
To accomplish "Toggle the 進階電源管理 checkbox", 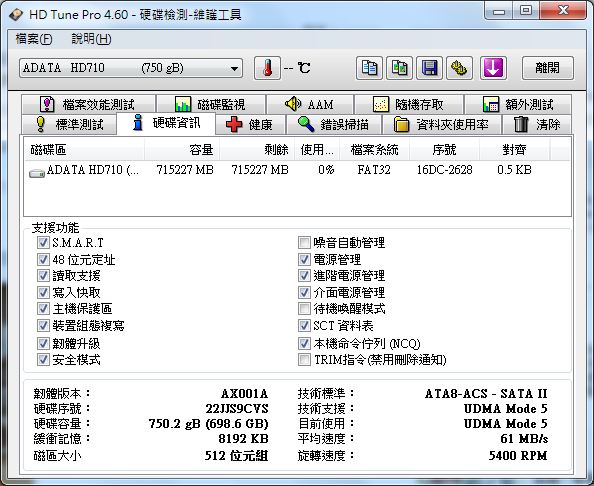I will (304, 275).
